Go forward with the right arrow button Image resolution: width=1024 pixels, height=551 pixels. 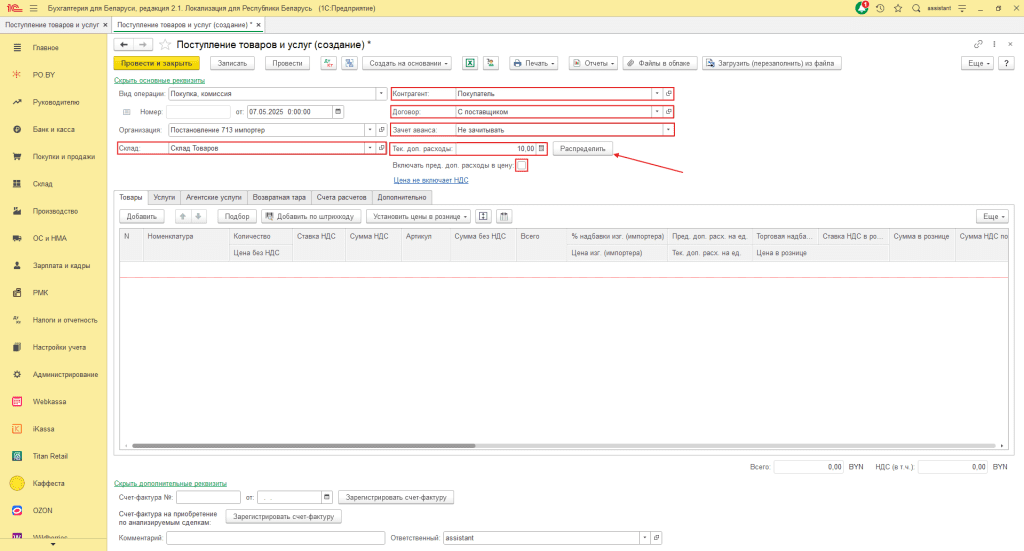[142, 44]
